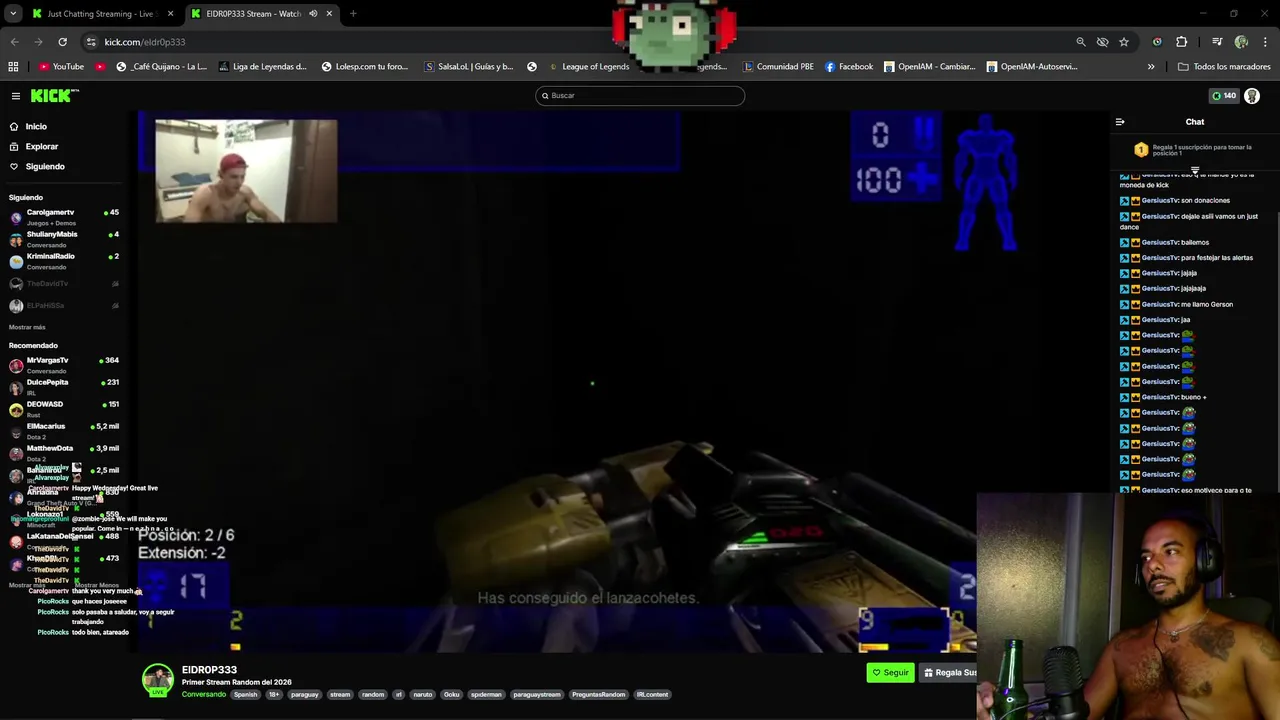The height and width of the screenshot is (720, 1280).
Task: Open the SalsaLoL Guías bookmark
Action: 468,67
